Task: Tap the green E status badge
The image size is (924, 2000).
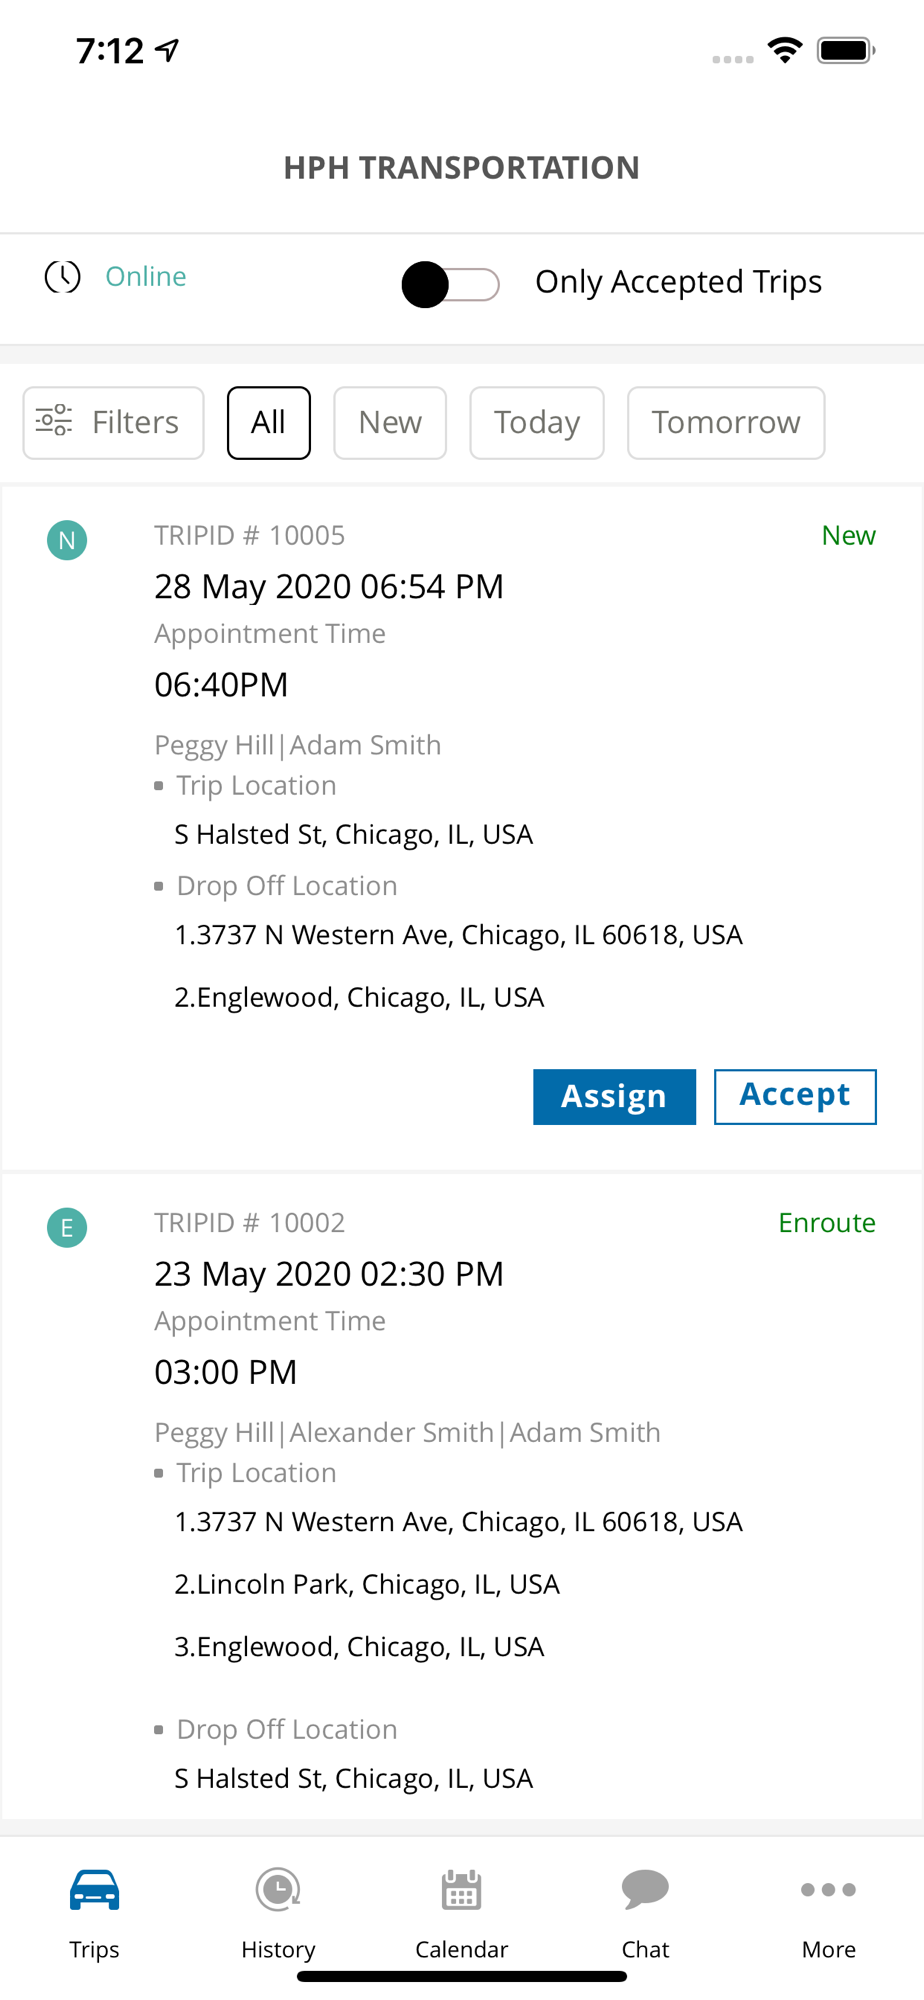Action: 67,1227
